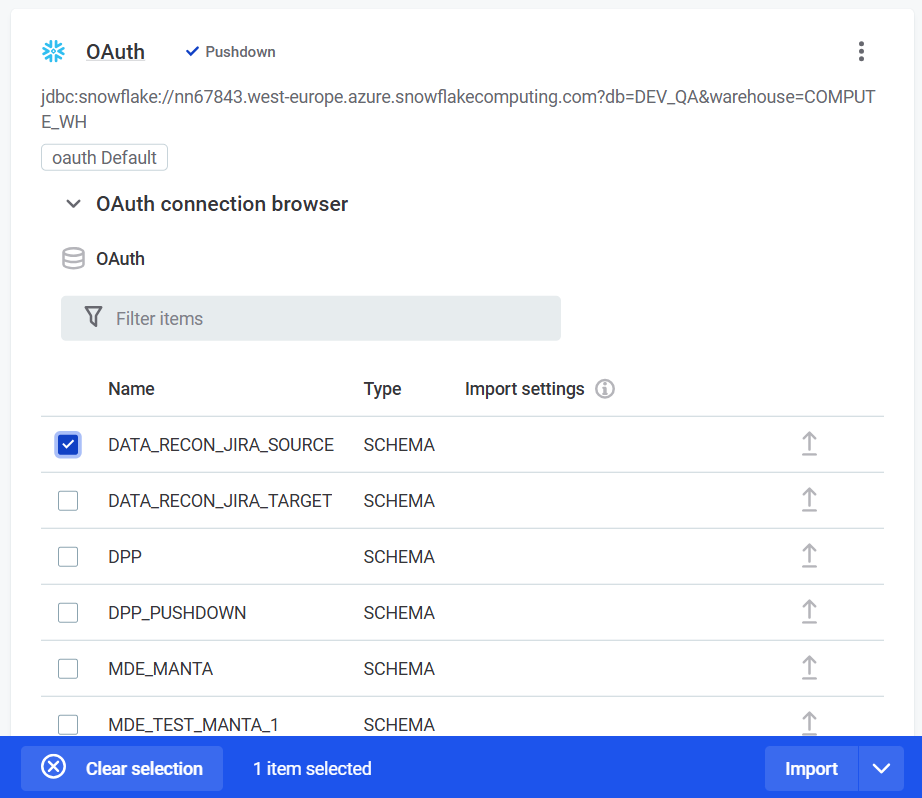Click the filter funnel icon

pyautogui.click(x=93, y=317)
